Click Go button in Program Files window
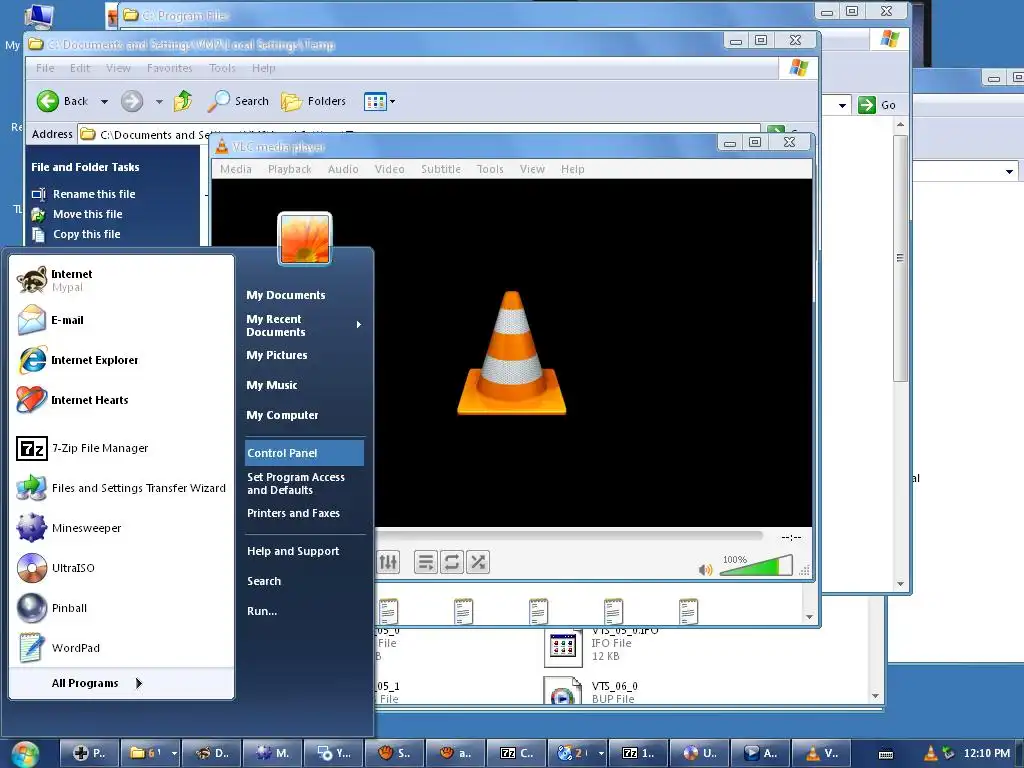Image resolution: width=1024 pixels, height=768 pixels. tap(877, 105)
